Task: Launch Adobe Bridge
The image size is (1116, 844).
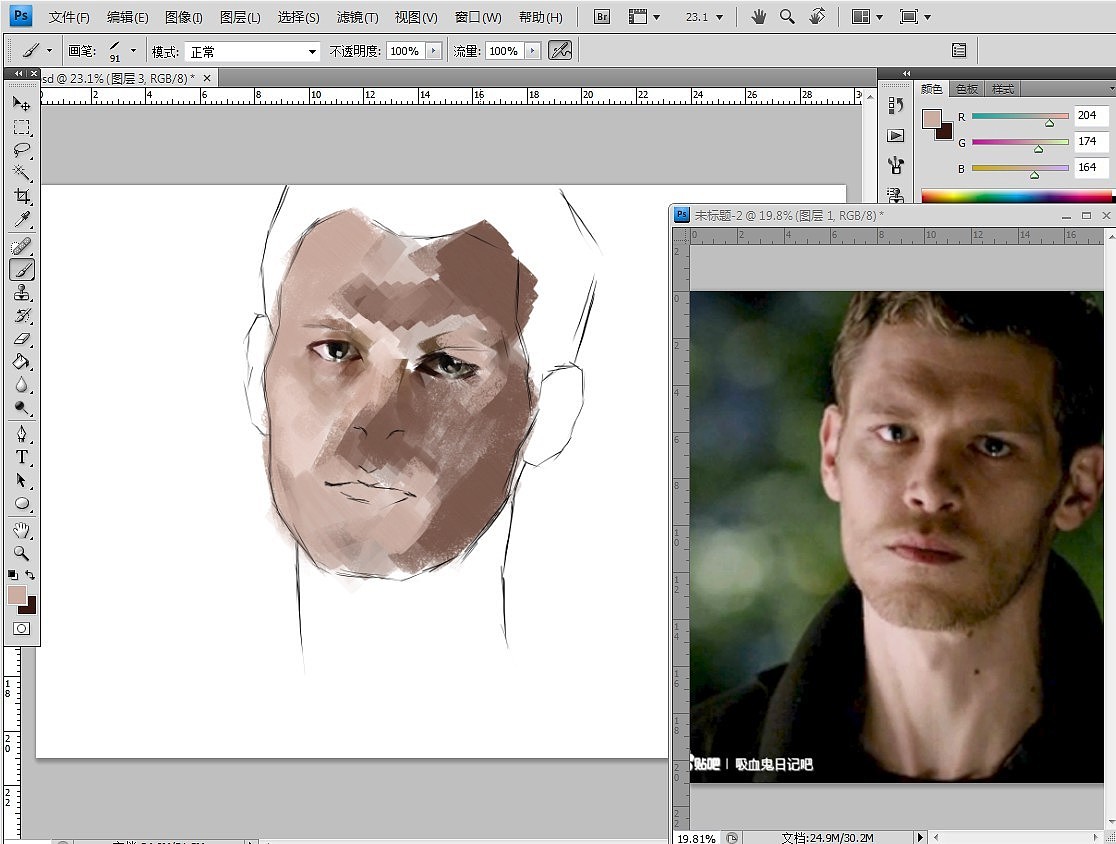Action: [x=601, y=16]
